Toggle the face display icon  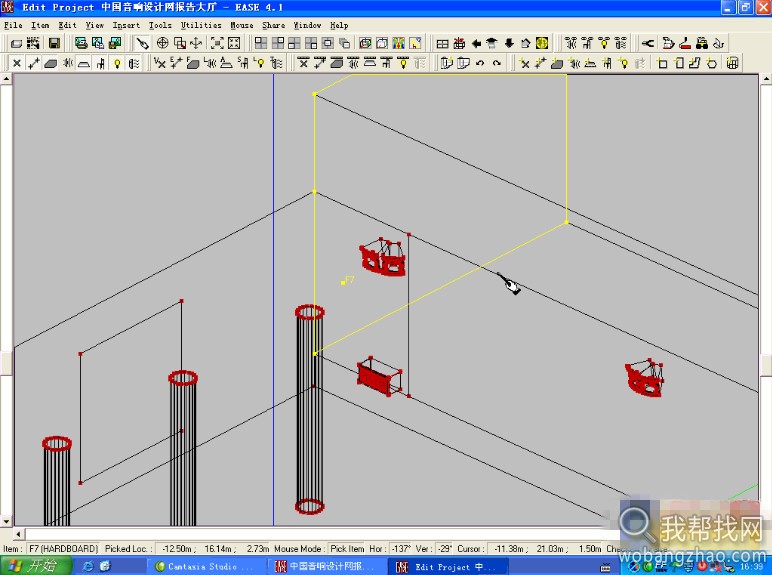[50, 63]
